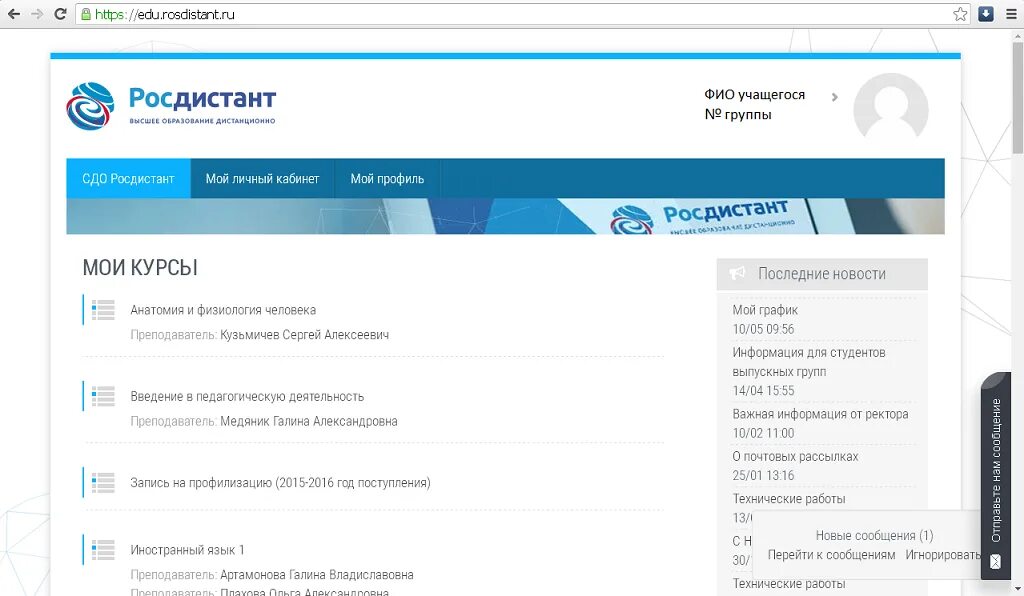1024x596 pixels.
Task: Click the list icon beside Анатомия и физиология человека
Action: 103,309
